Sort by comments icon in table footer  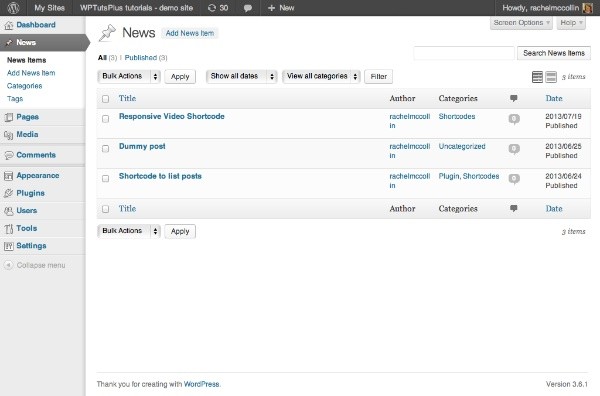tap(514, 209)
